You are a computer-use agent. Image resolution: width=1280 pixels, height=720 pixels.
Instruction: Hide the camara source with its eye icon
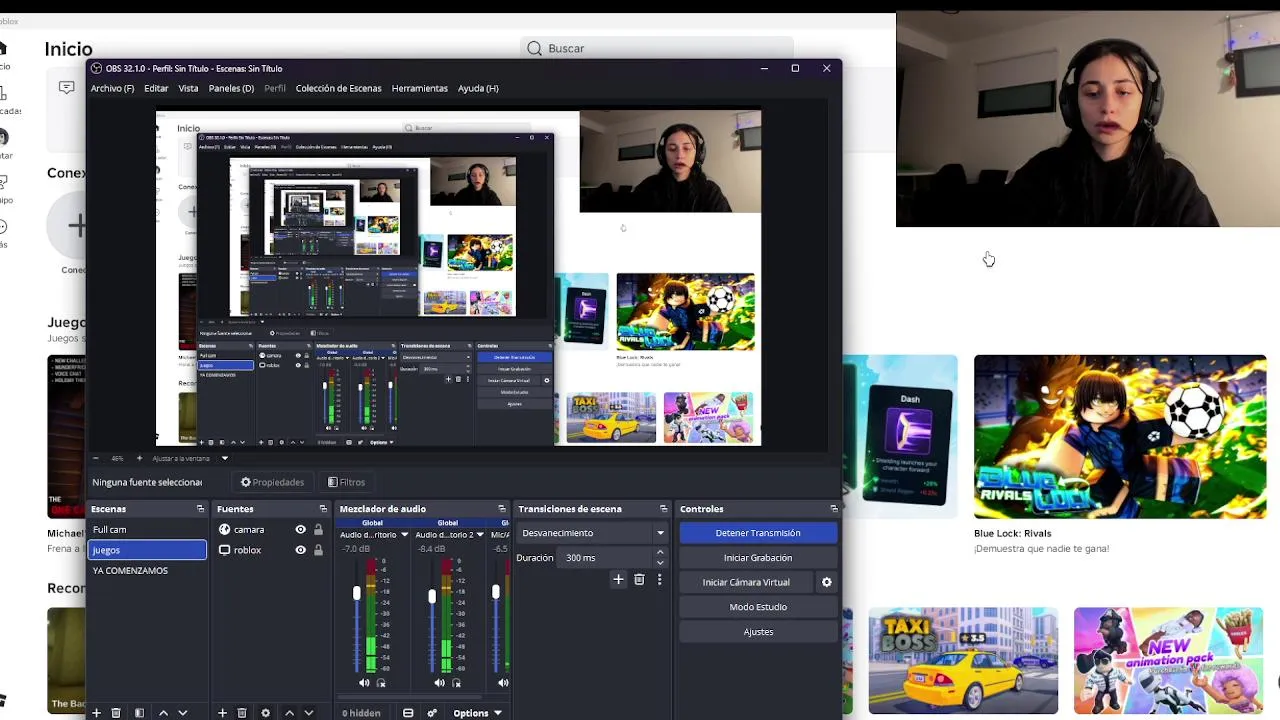pos(300,530)
